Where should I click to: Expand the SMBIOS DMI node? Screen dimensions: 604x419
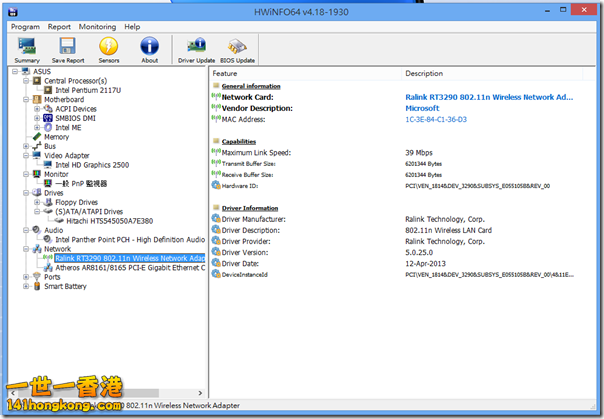(37, 118)
